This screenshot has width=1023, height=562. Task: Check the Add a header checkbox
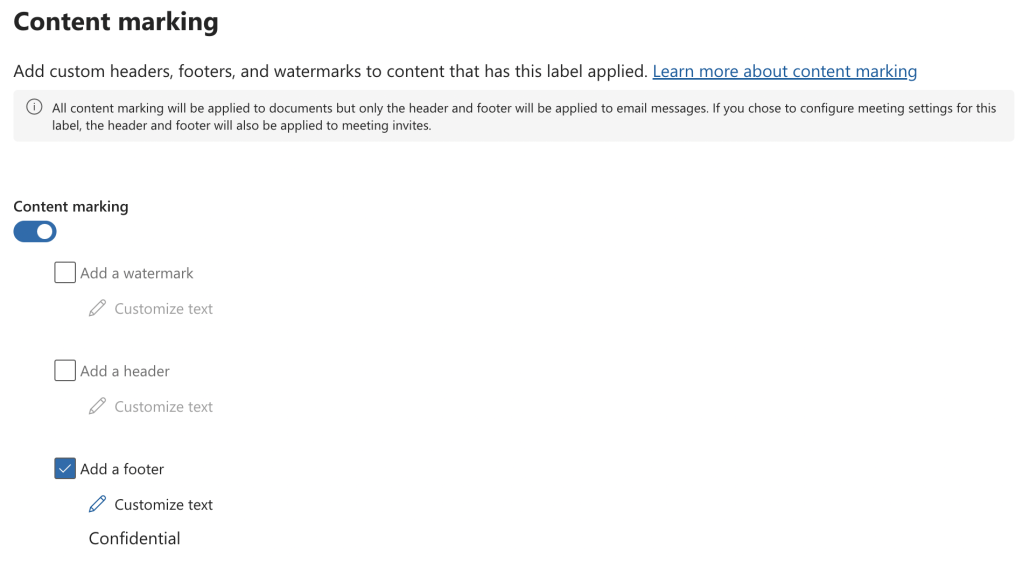point(65,371)
